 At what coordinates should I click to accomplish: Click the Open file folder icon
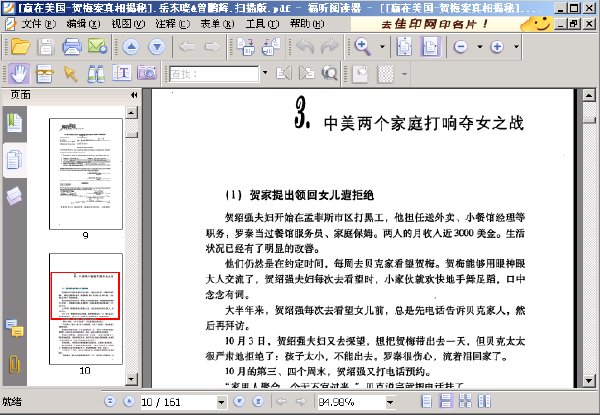(20, 47)
